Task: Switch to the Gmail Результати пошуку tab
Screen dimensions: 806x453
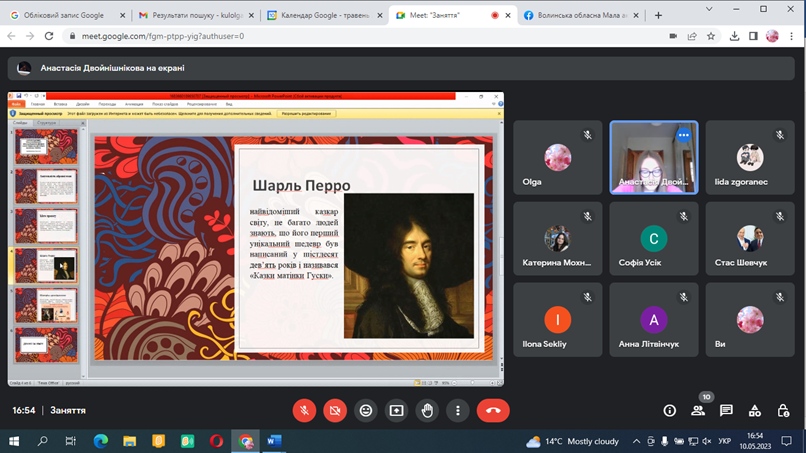Action: 192,15
